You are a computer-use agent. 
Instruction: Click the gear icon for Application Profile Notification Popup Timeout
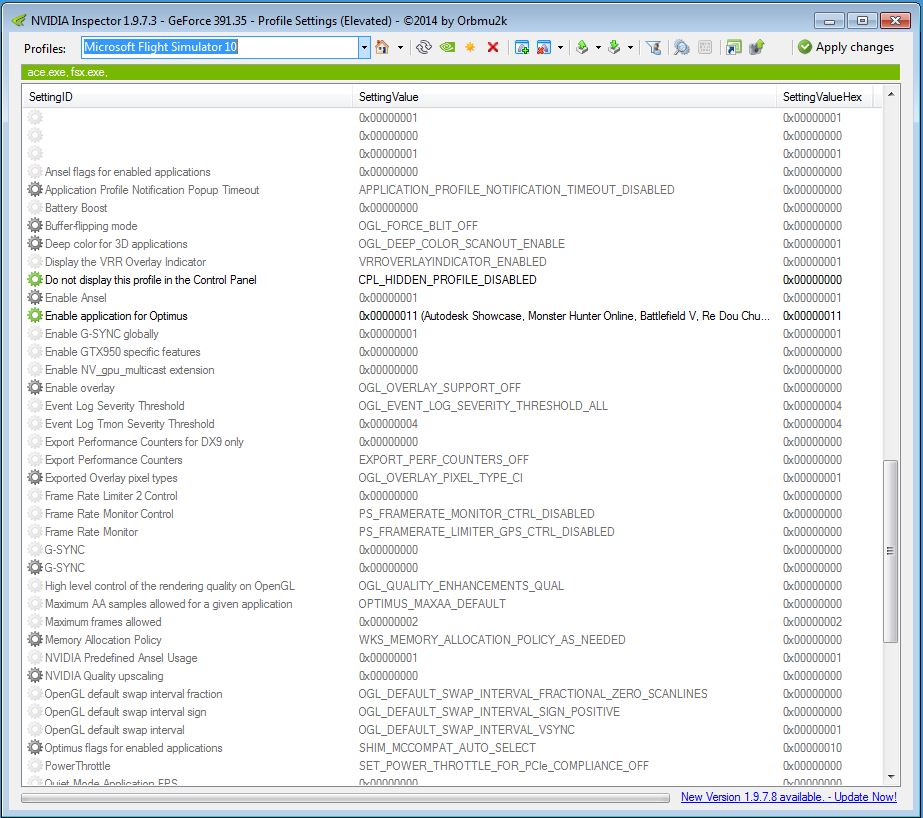coord(35,189)
